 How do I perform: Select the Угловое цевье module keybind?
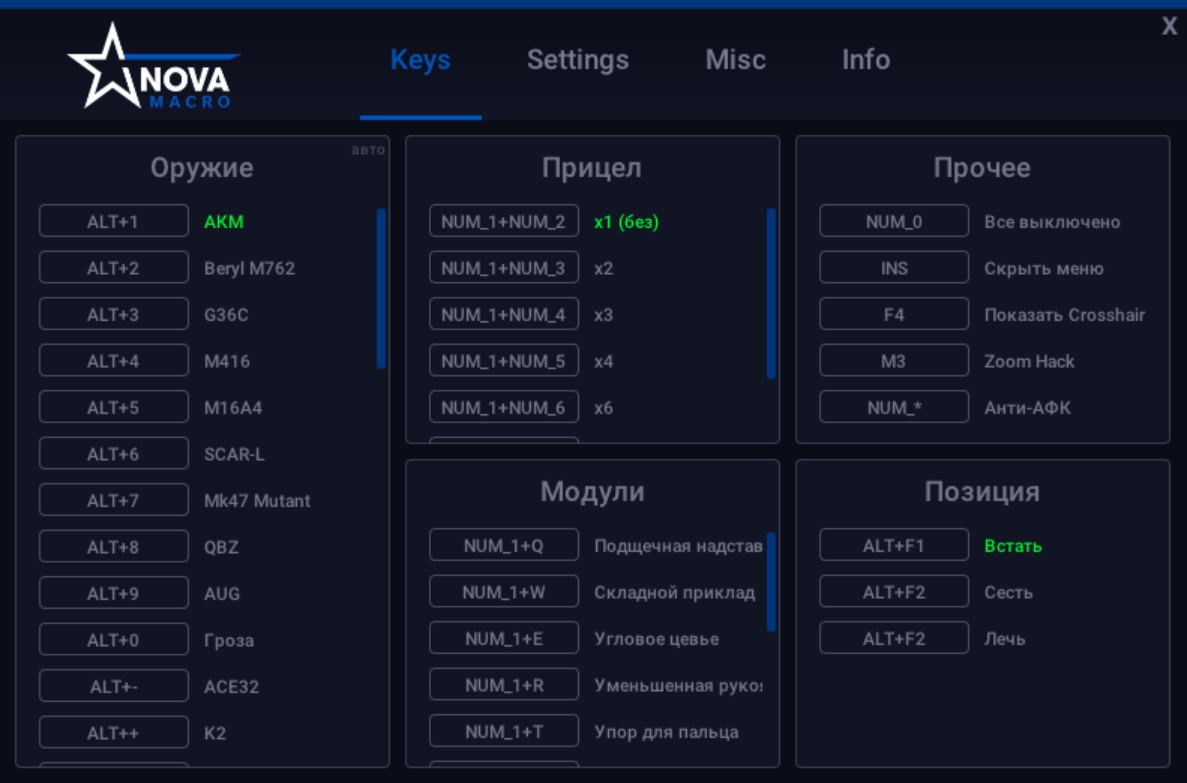(503, 637)
